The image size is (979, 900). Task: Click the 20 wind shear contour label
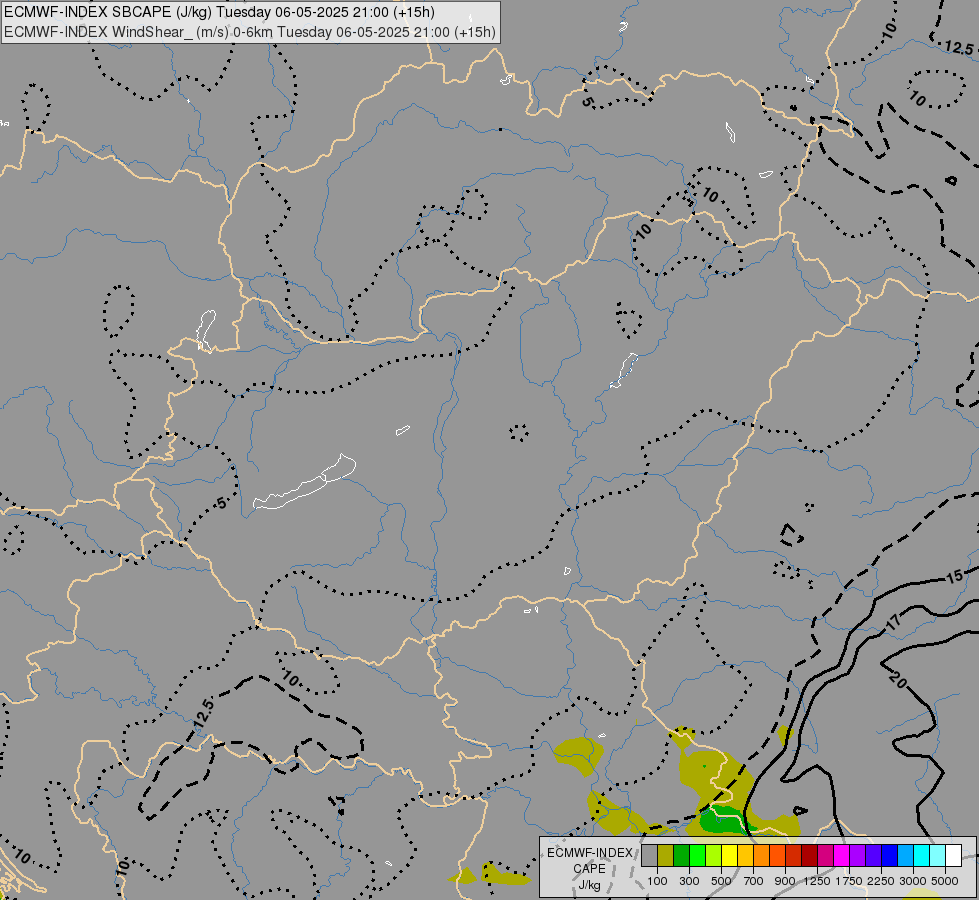tap(897, 680)
